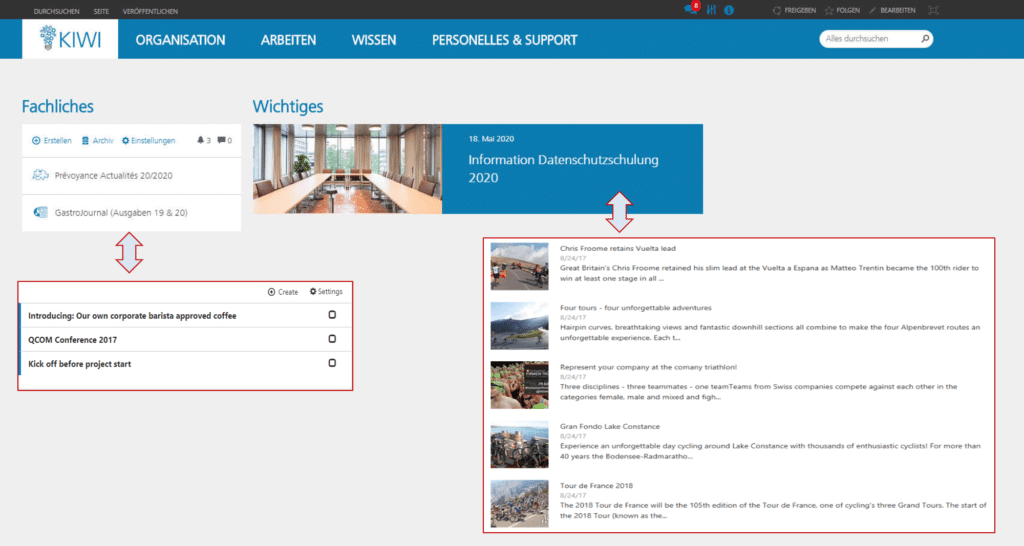The width and height of the screenshot is (1024, 546).
Task: Click the bell notifications icon in Fachliches
Action: click(x=200, y=140)
